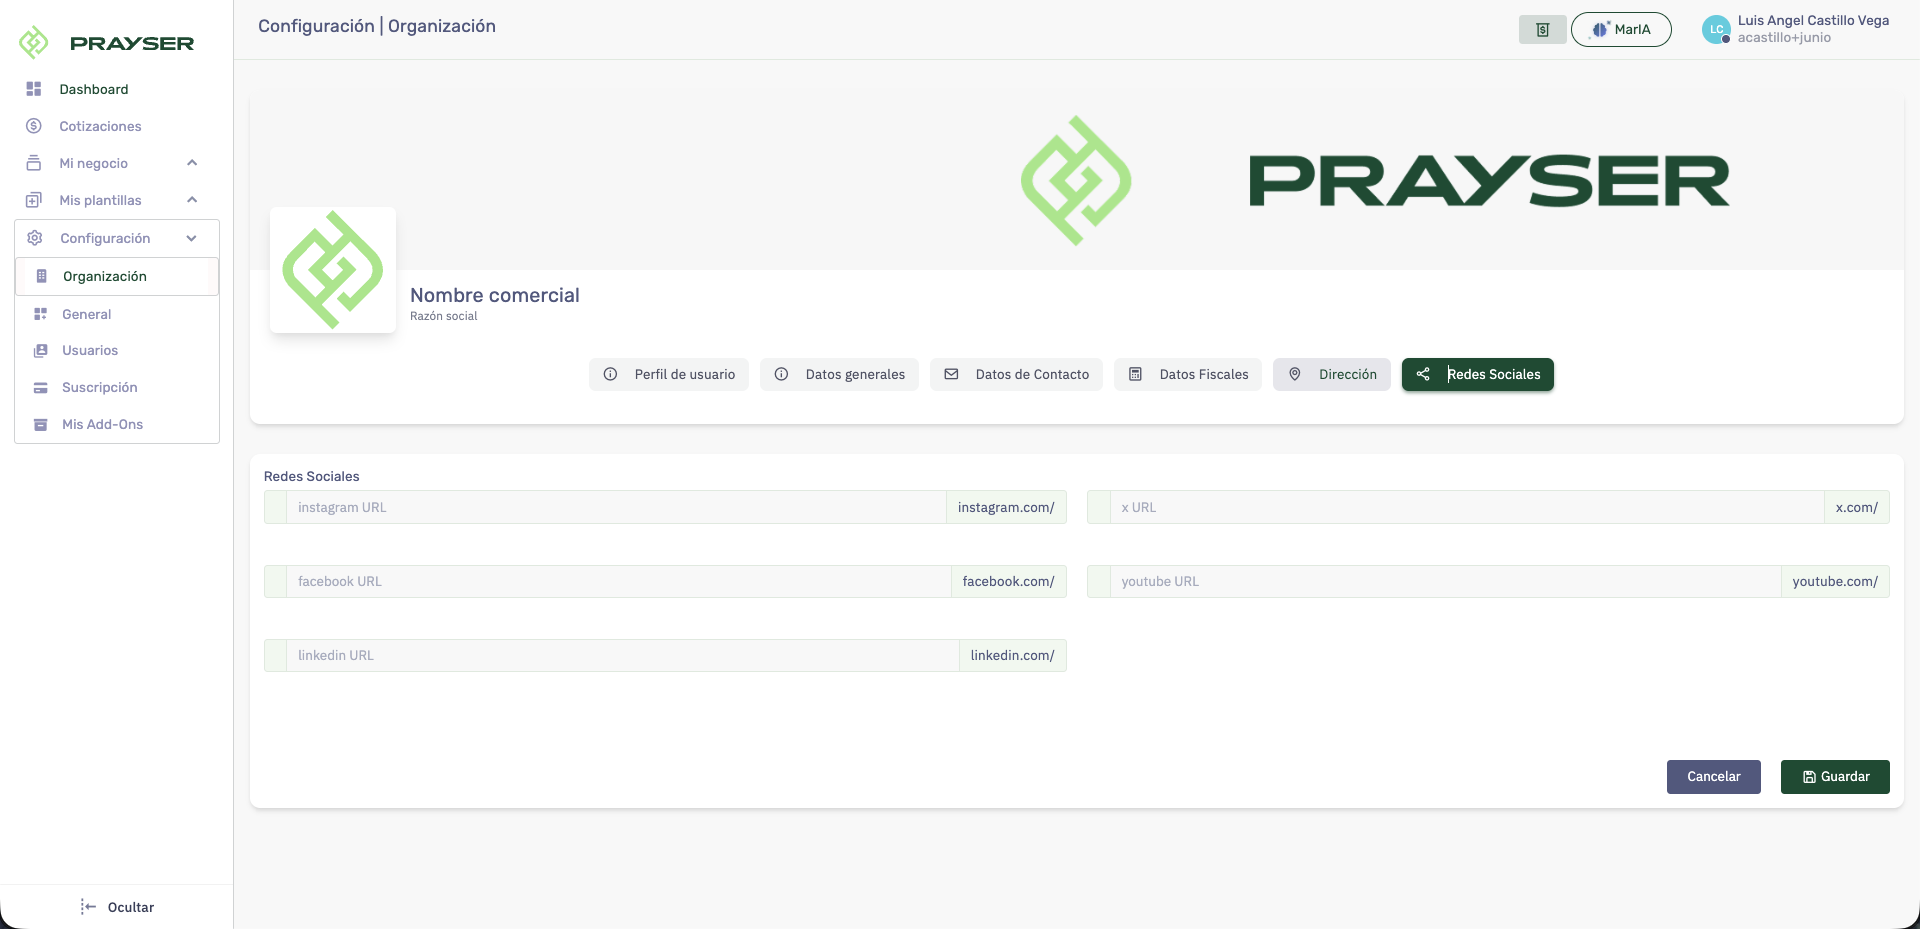Click the "acastillo+junio" account text

pos(1785,38)
